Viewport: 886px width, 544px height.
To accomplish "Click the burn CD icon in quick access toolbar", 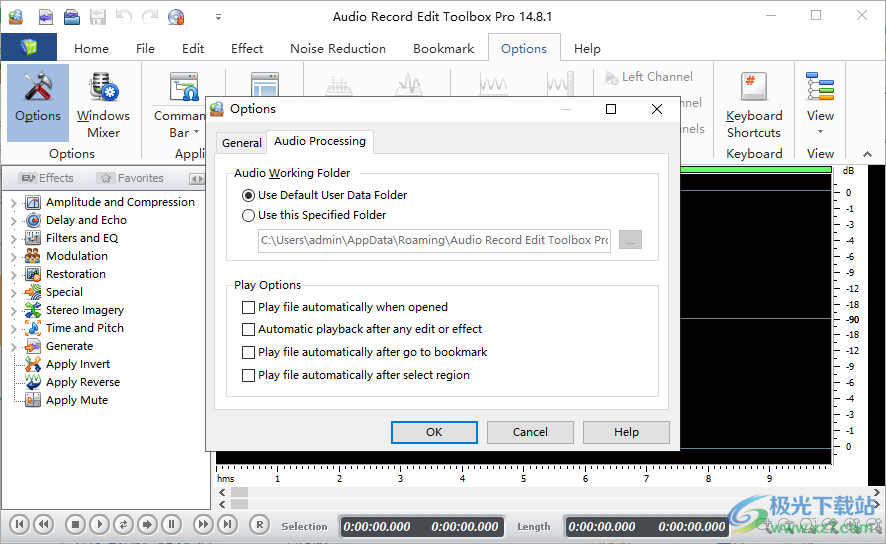I will [176, 17].
